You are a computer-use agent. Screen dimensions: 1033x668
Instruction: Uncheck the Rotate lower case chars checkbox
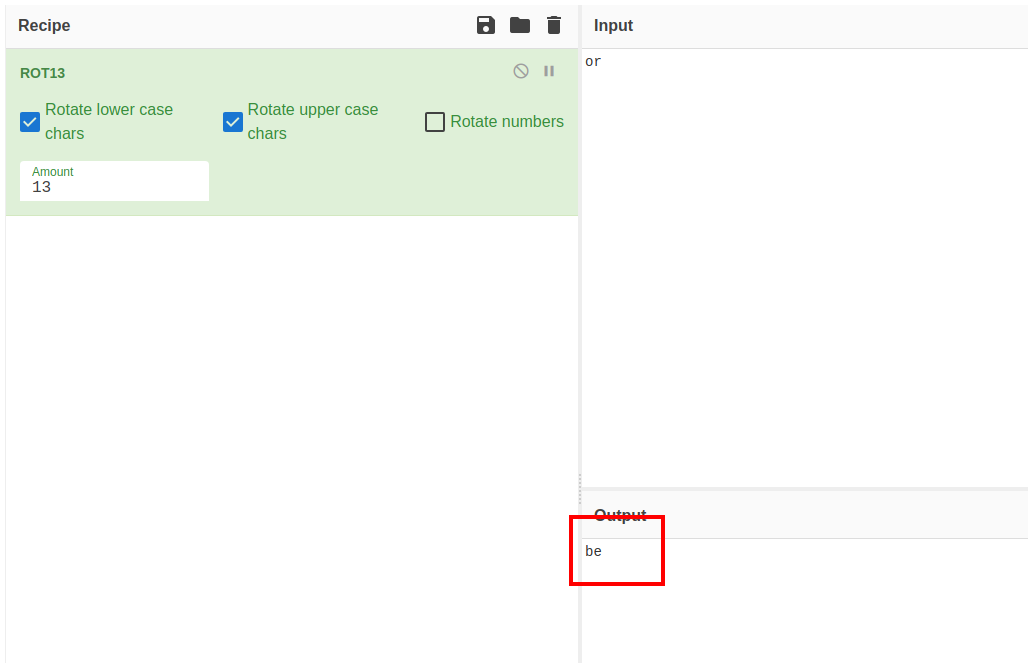(30, 122)
